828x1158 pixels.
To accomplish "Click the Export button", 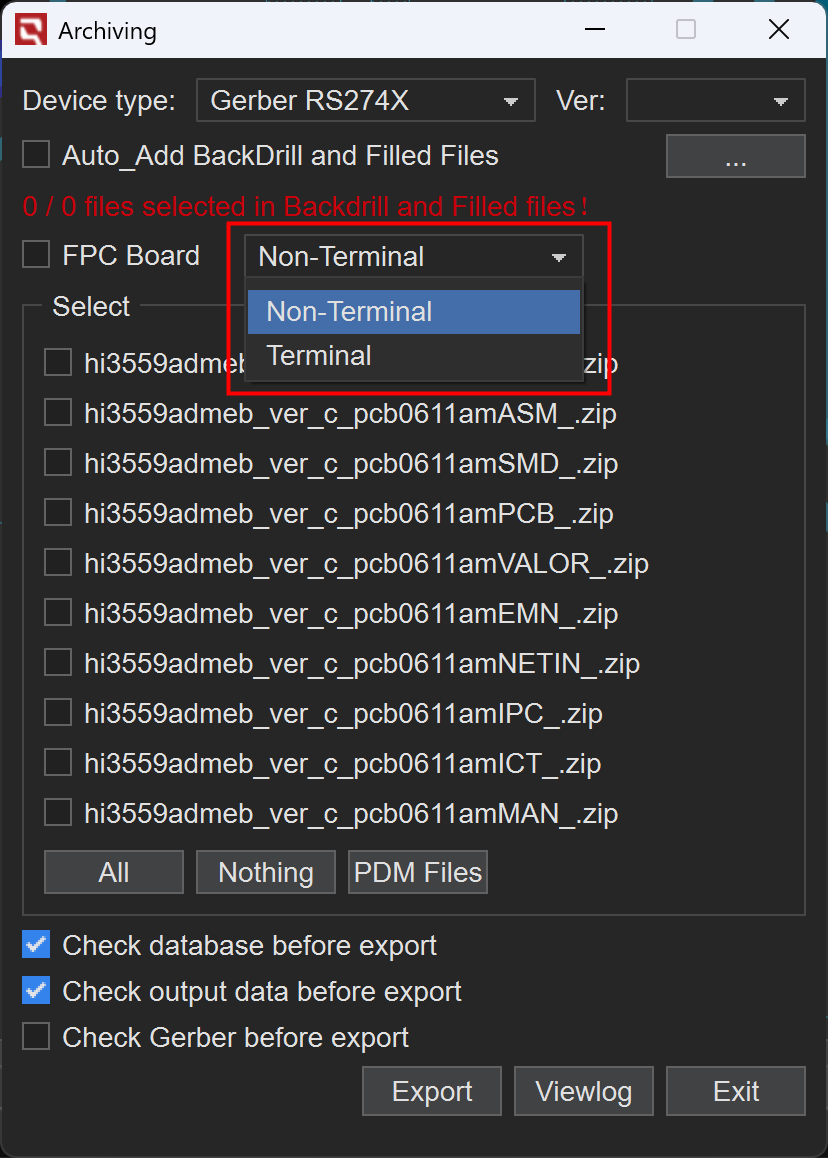I will 432,1091.
